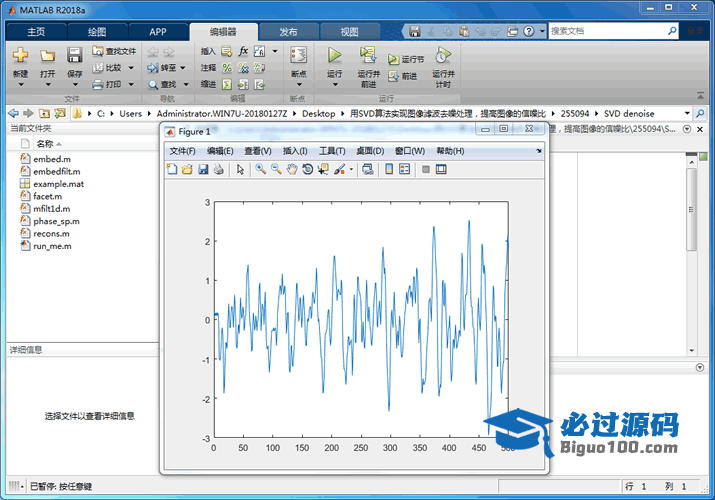Click the print icon in Figure toolbar

pyautogui.click(x=218, y=170)
